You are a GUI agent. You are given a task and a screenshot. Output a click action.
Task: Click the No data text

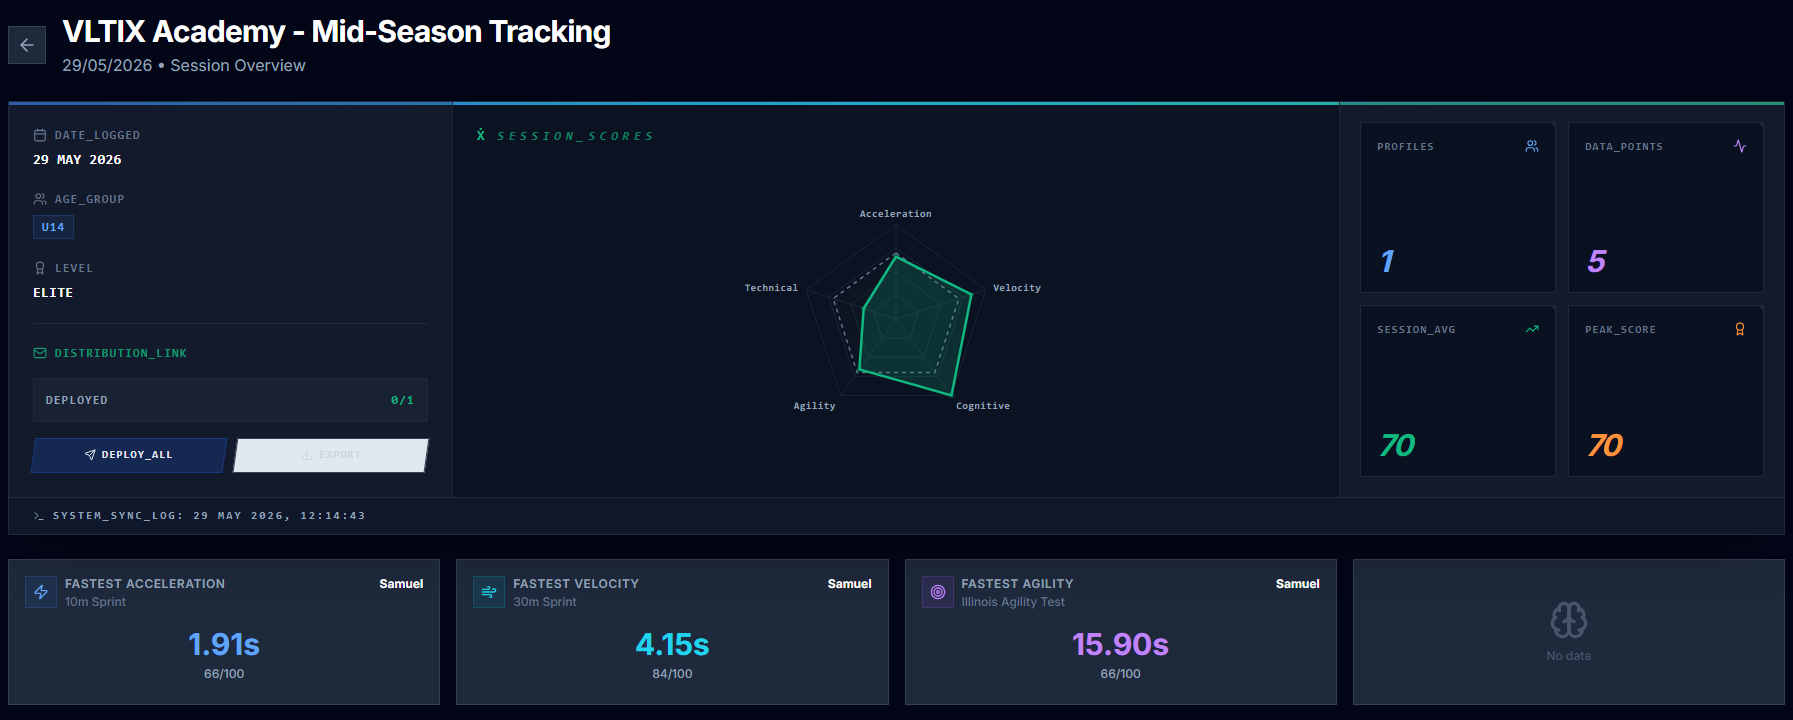click(1569, 656)
